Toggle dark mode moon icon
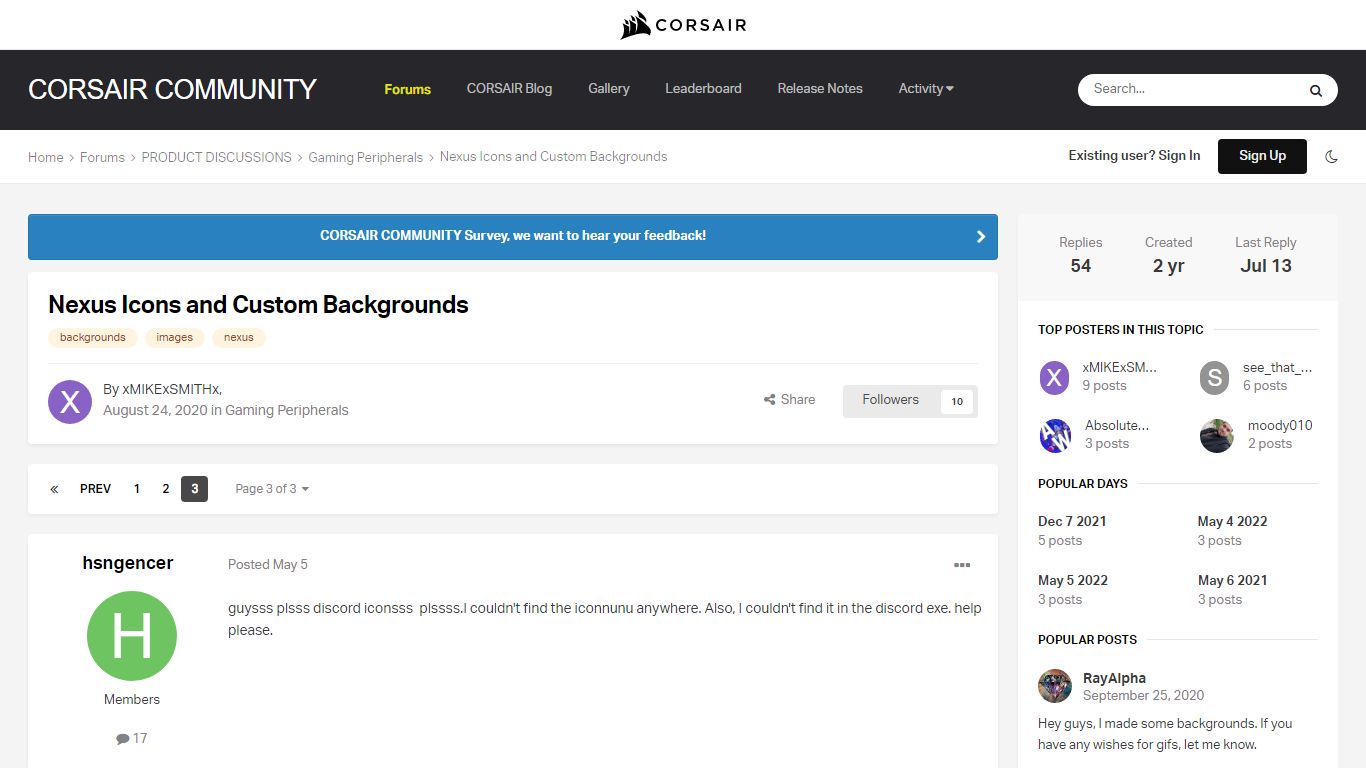Image resolution: width=1366 pixels, height=768 pixels. coord(1331,157)
